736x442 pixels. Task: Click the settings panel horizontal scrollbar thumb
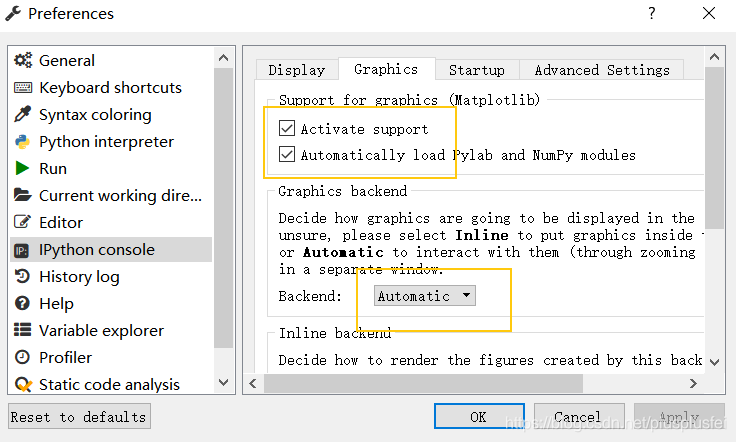click(x=423, y=383)
